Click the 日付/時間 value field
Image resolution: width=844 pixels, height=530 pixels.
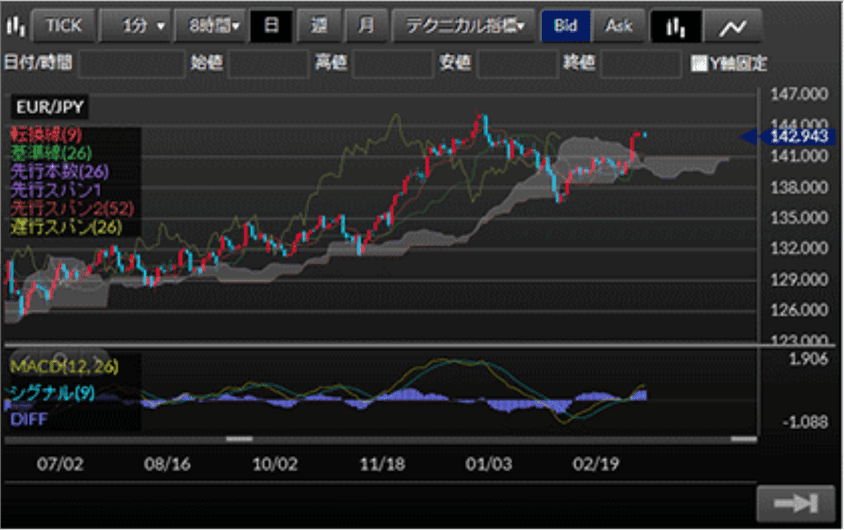click(131, 63)
